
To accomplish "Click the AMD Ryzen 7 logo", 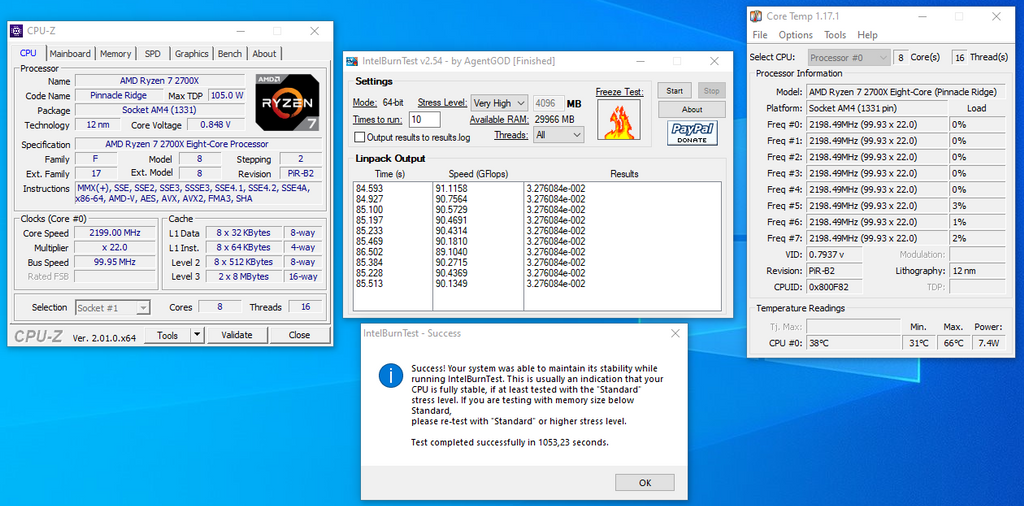I will (288, 103).
